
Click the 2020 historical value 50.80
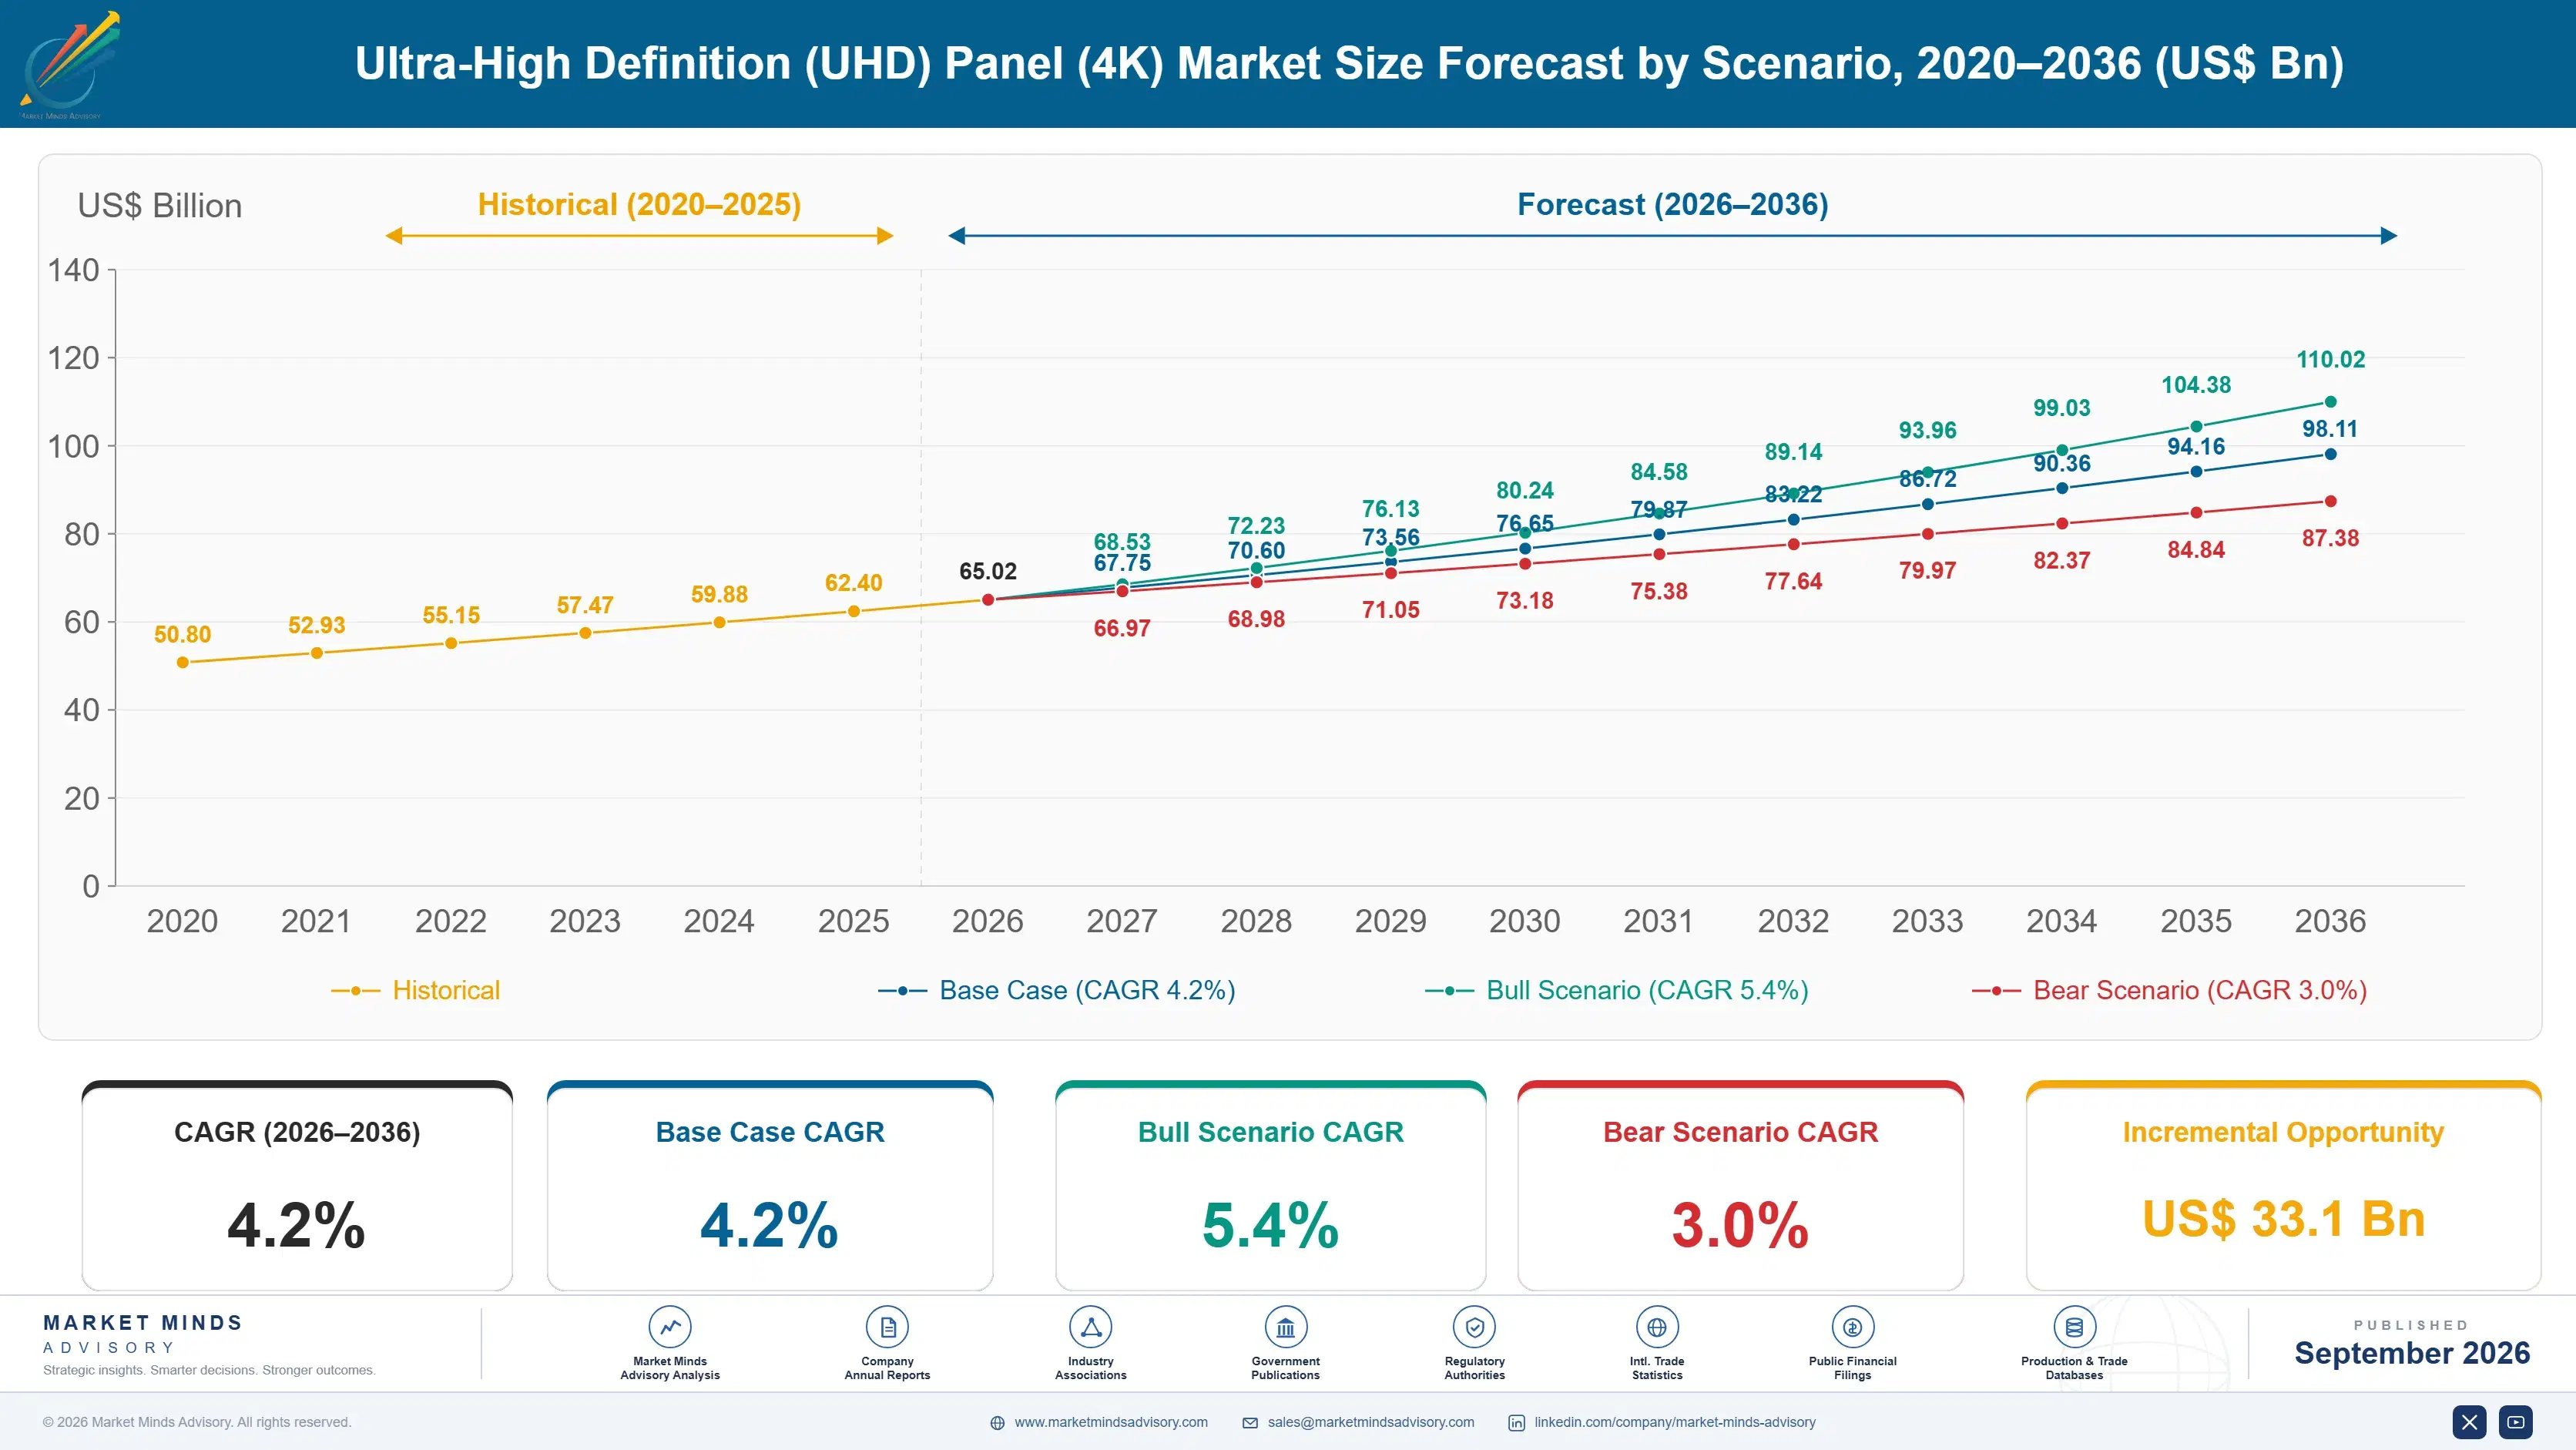click(x=182, y=634)
